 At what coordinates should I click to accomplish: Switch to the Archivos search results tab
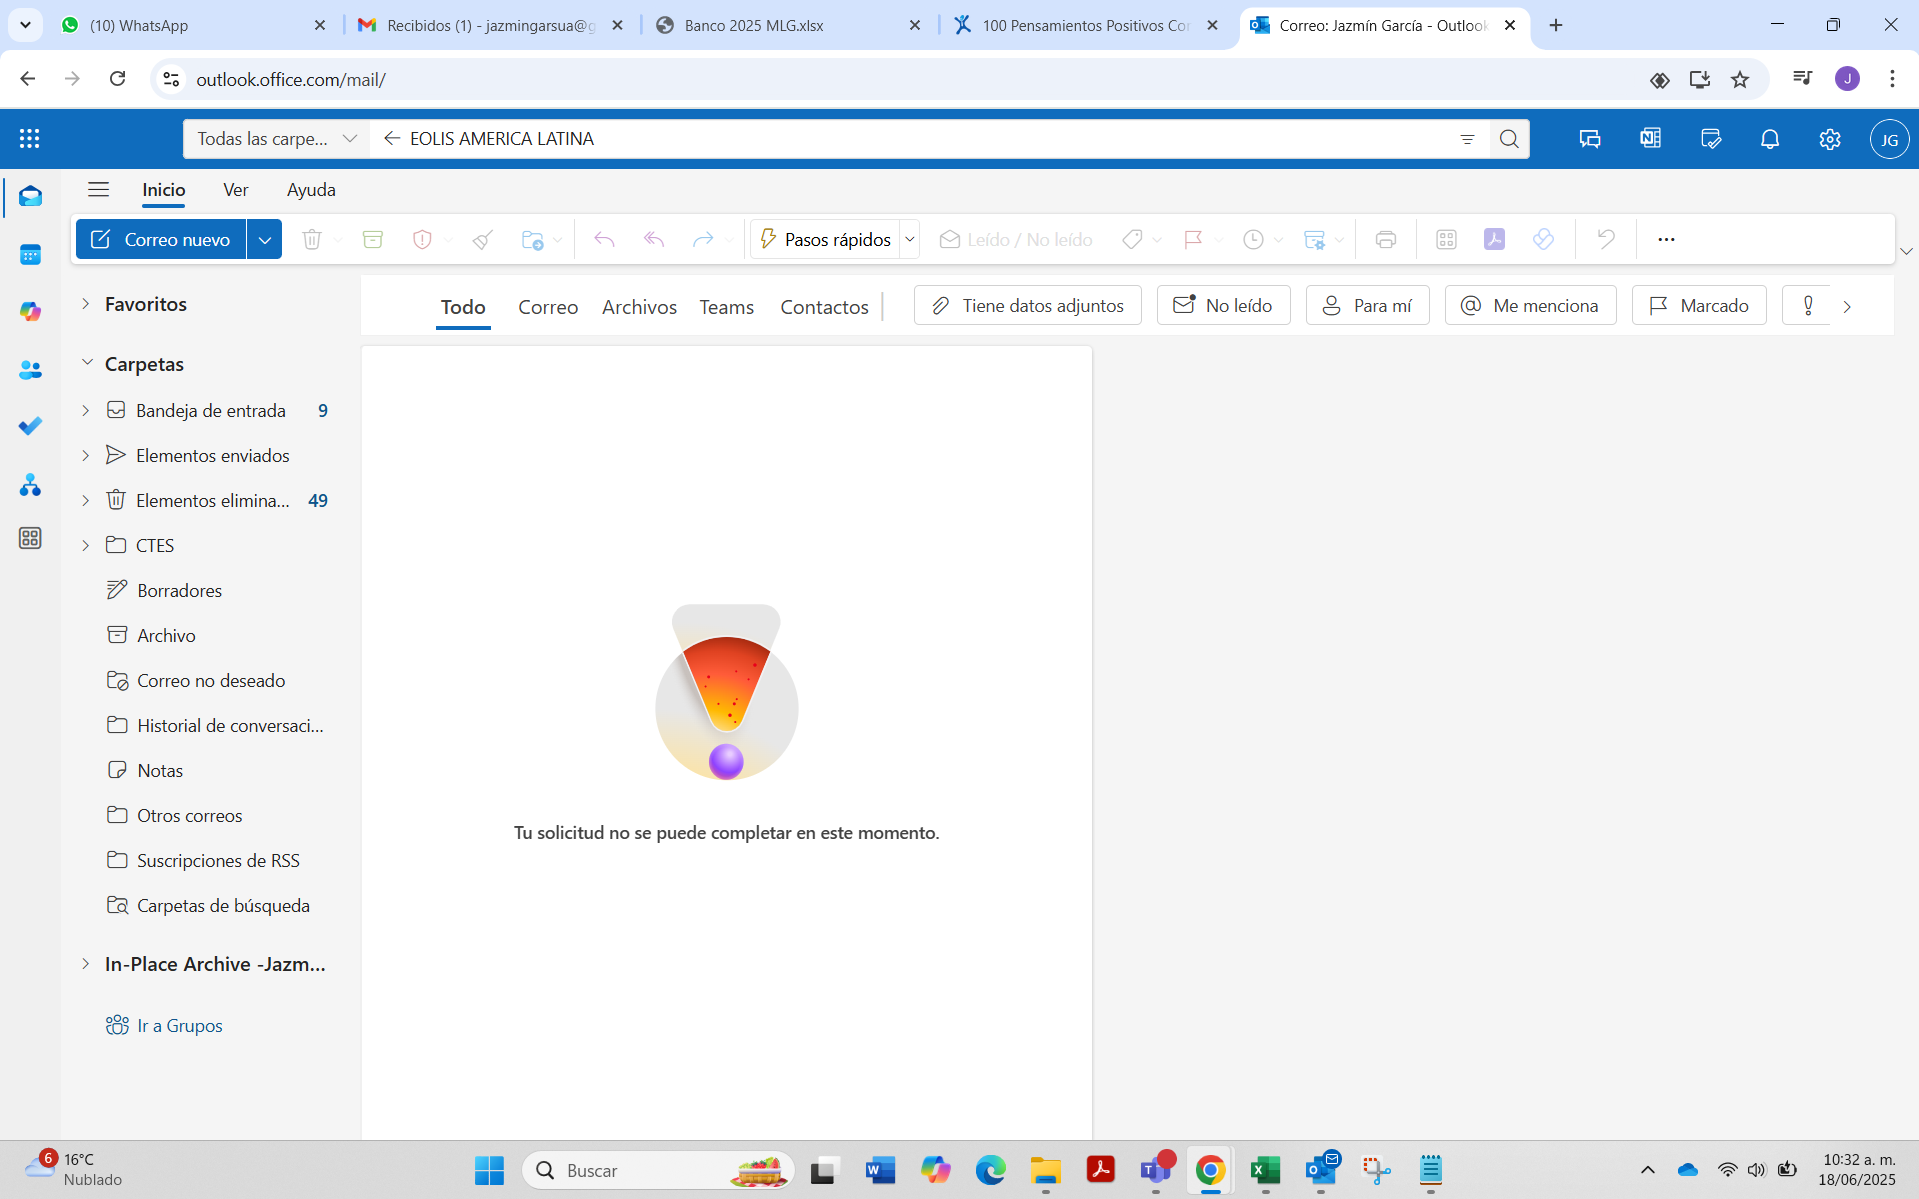click(639, 307)
